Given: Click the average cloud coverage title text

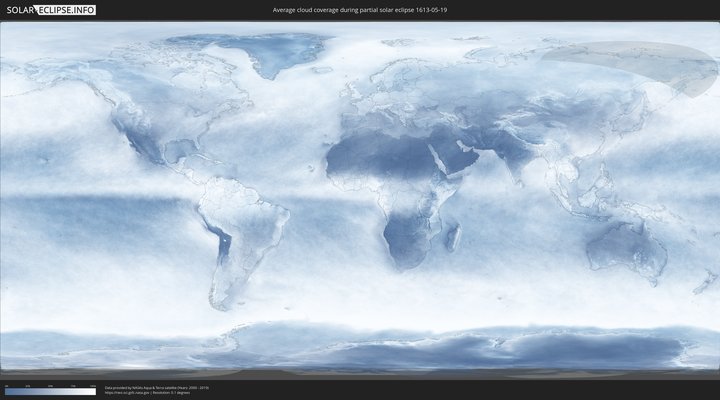Looking at the screenshot, I should [359, 10].
